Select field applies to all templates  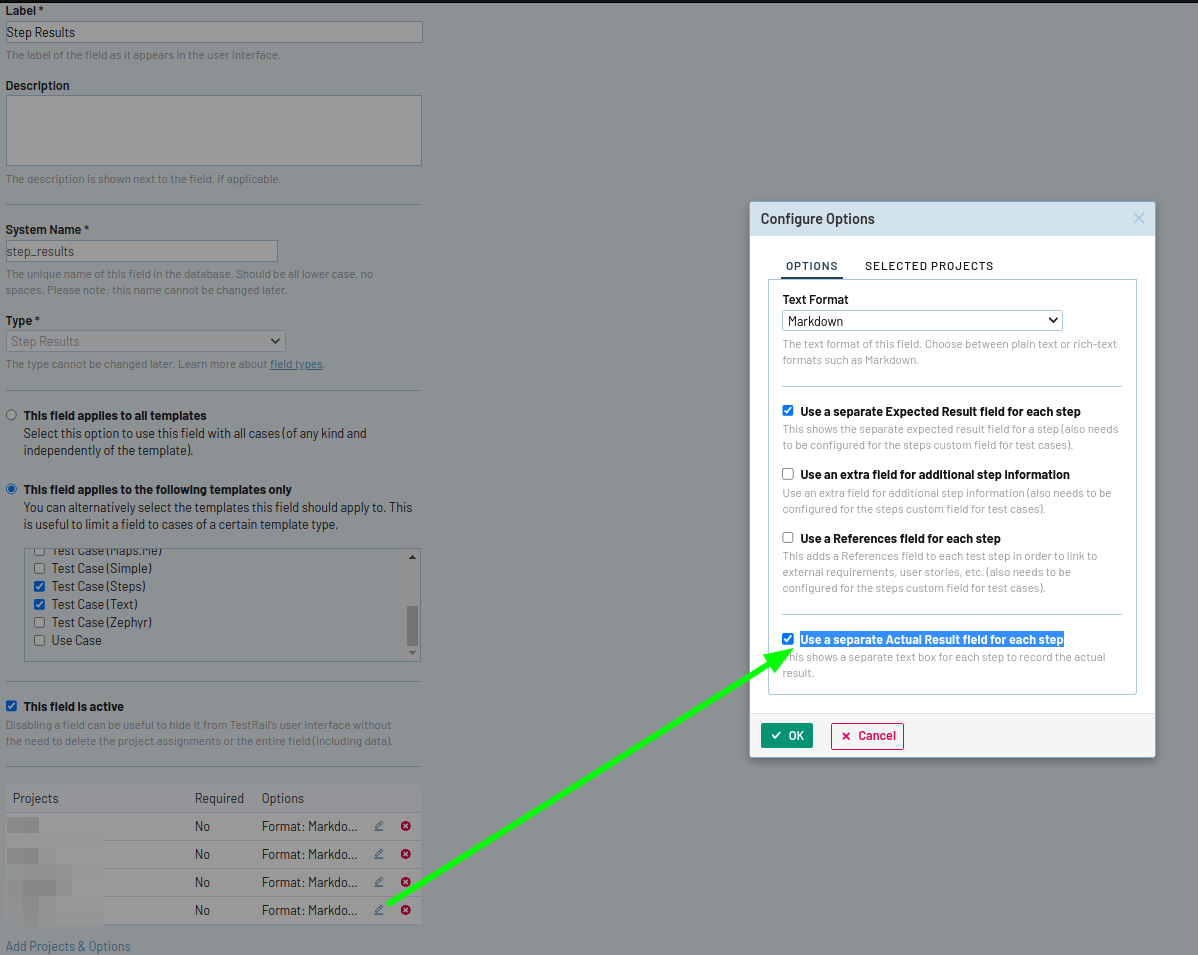pos(11,415)
